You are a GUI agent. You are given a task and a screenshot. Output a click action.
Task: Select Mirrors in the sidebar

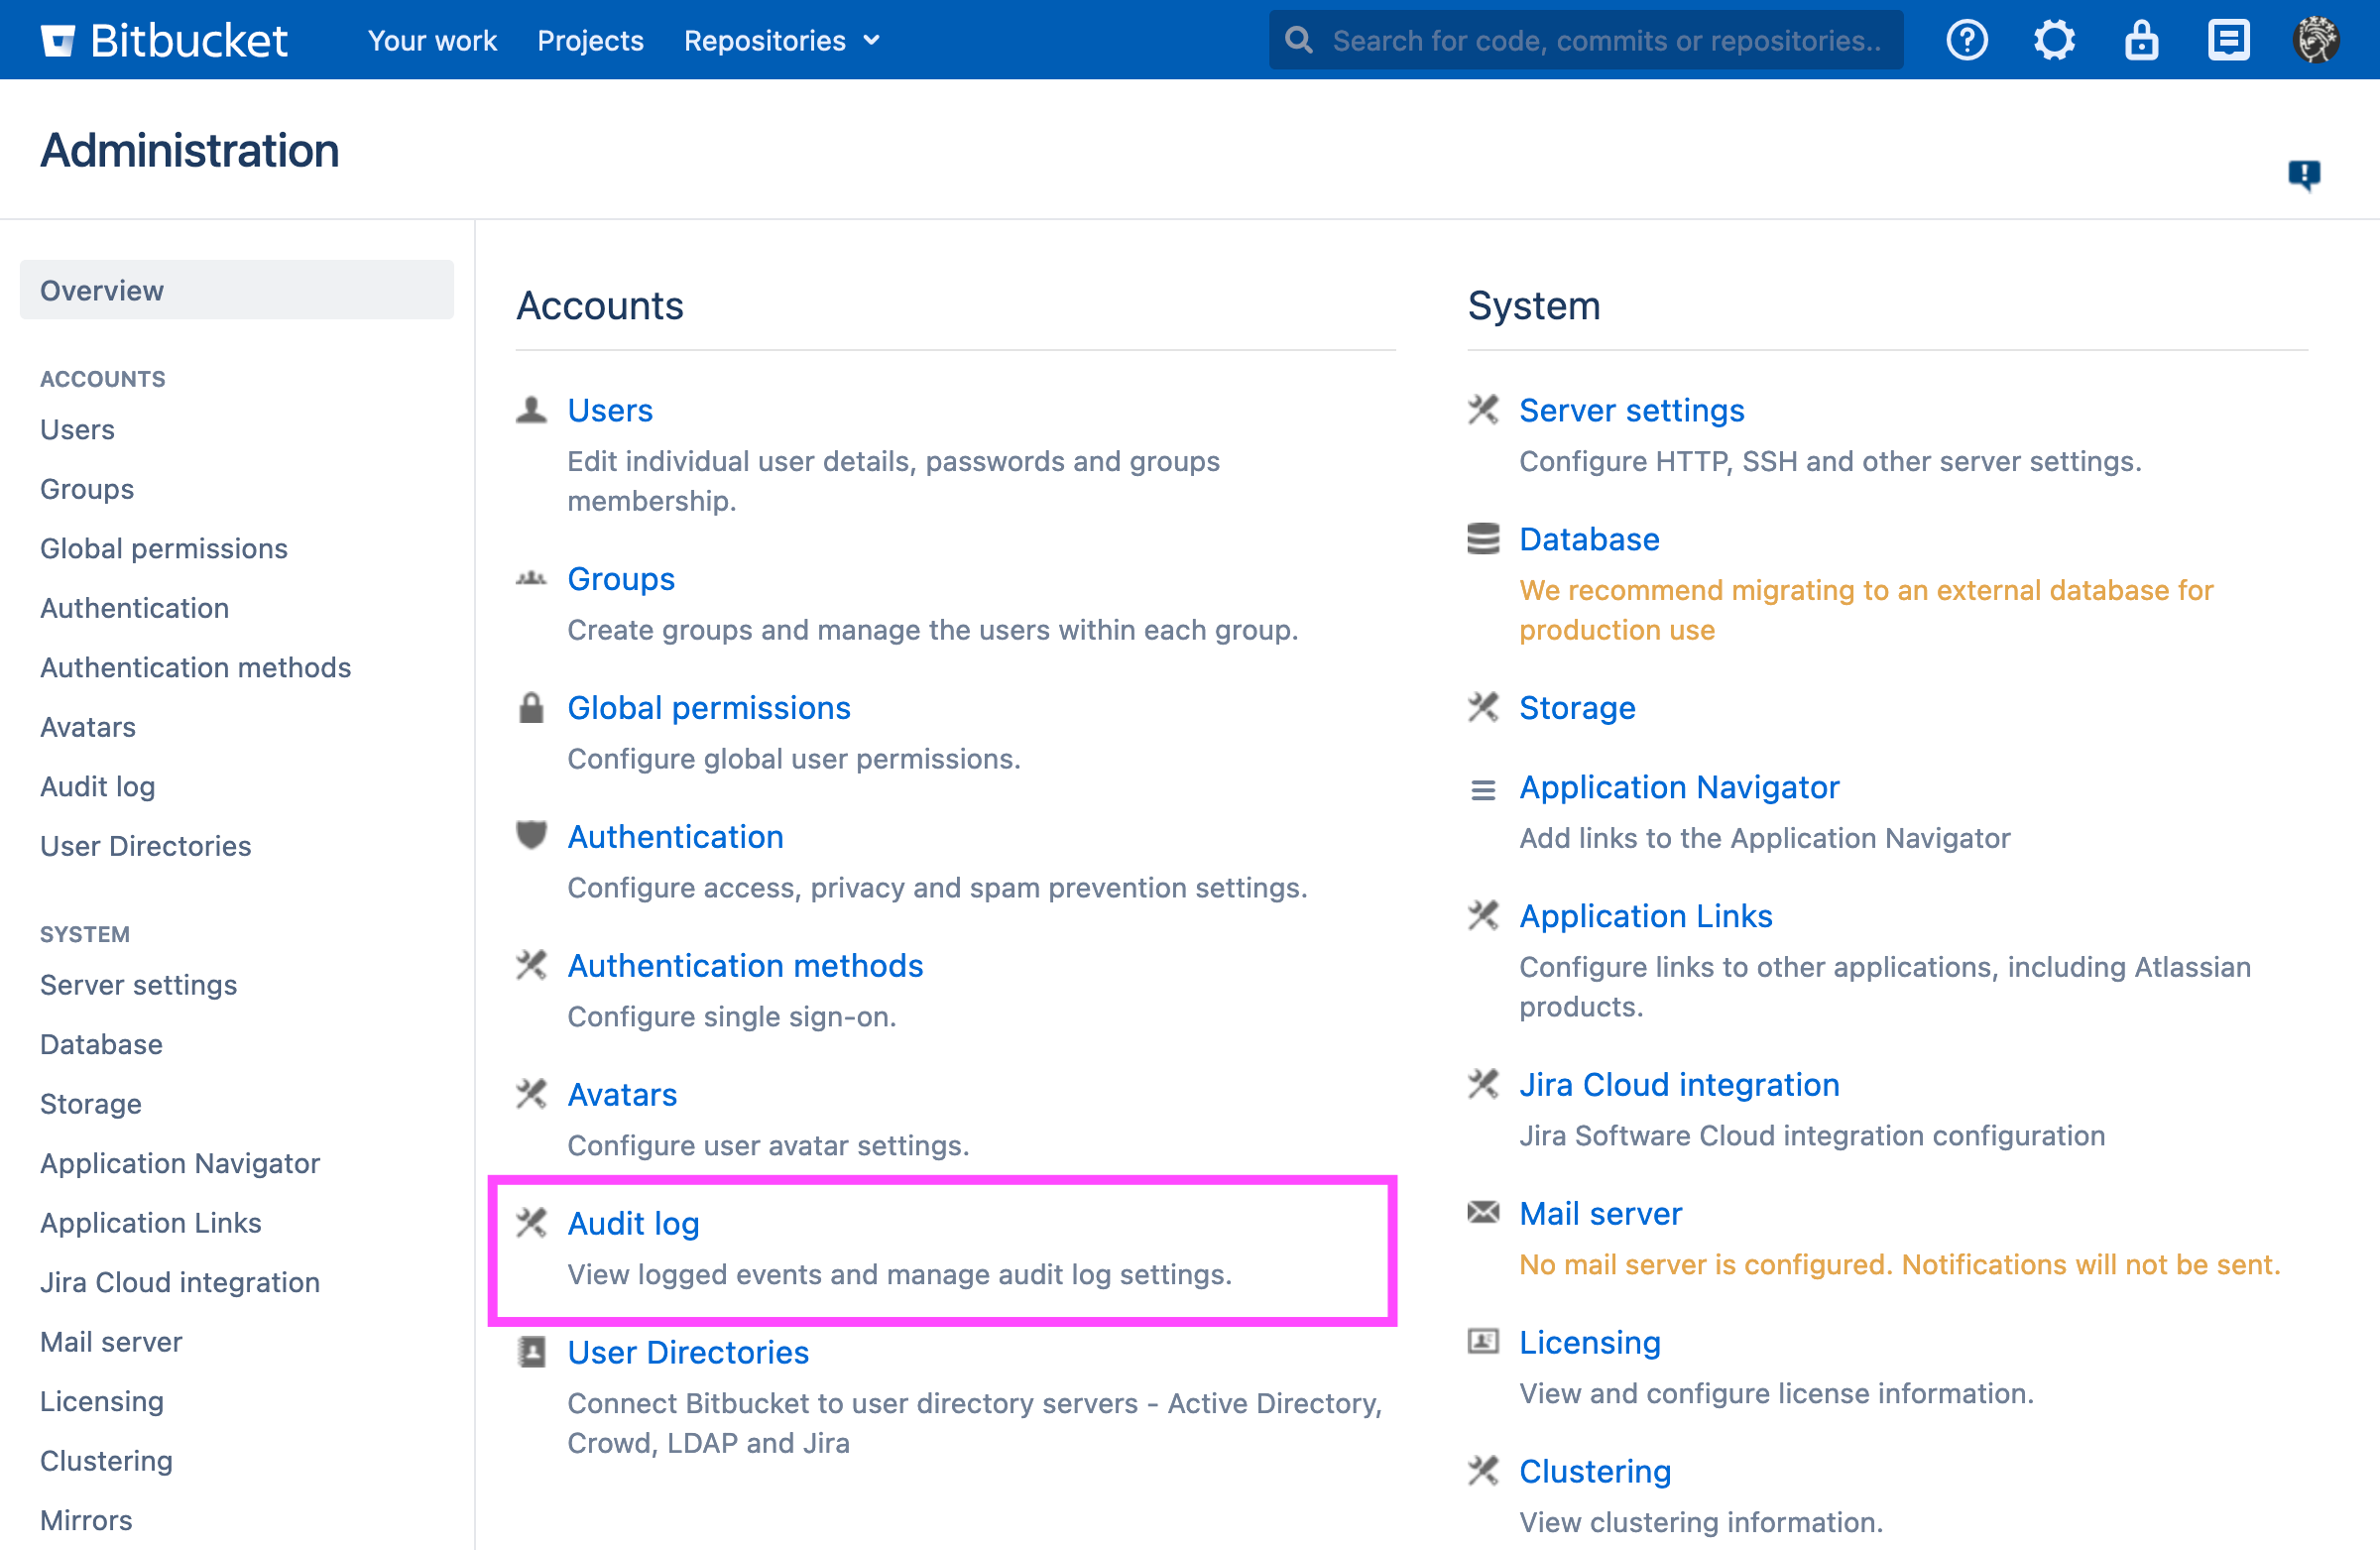86,1520
